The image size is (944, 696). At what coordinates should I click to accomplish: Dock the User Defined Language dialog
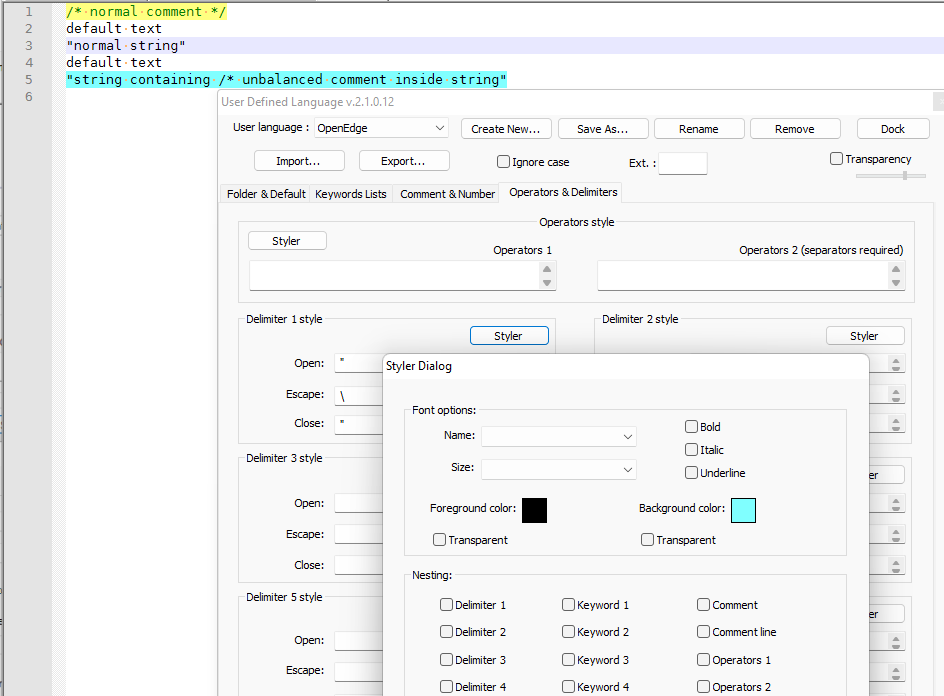pos(893,129)
